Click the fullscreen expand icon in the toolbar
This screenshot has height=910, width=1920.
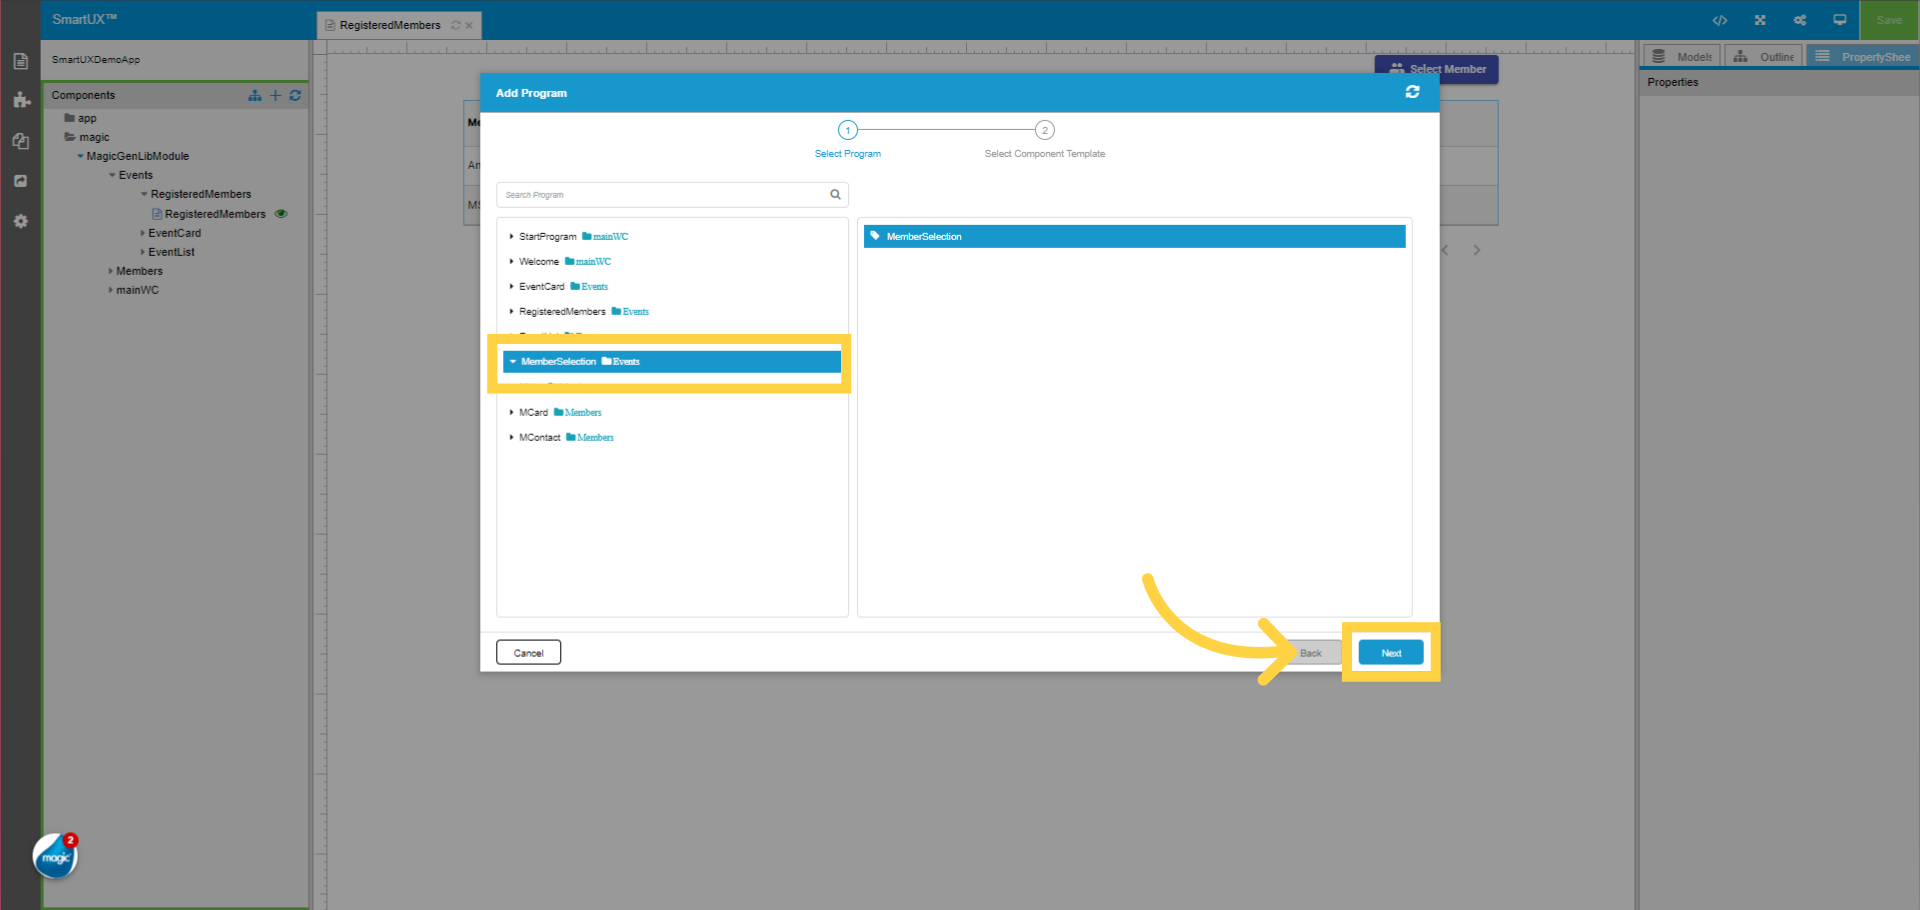tap(1760, 20)
